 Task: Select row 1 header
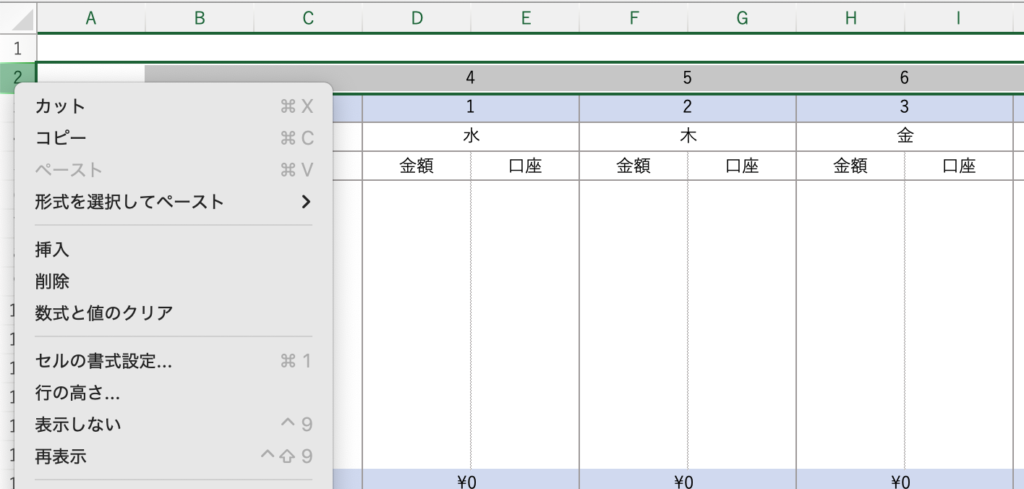[x=17, y=47]
